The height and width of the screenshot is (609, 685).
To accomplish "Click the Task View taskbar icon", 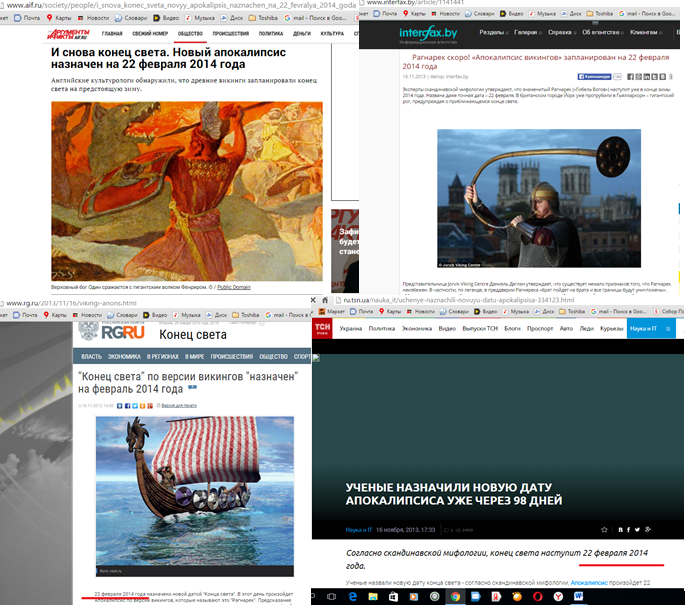I will click(x=332, y=596).
